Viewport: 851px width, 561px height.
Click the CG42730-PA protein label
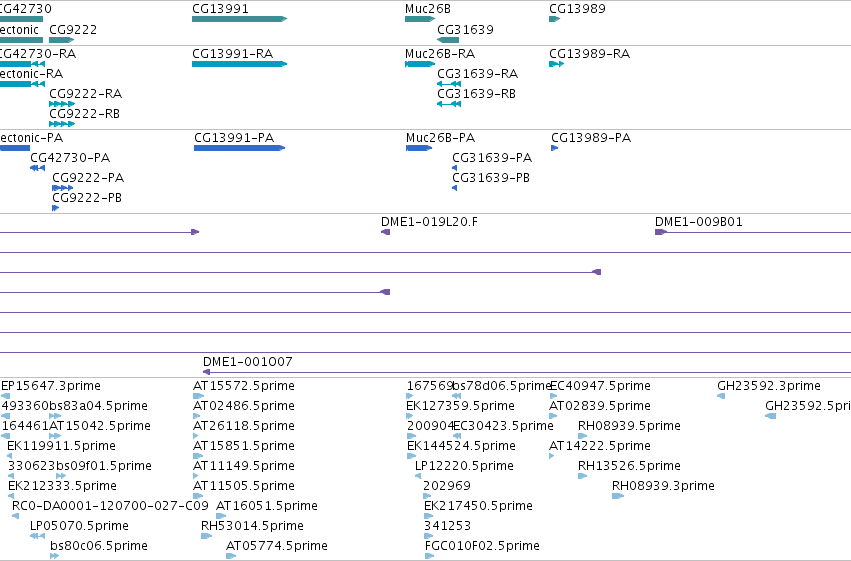pos(71,158)
